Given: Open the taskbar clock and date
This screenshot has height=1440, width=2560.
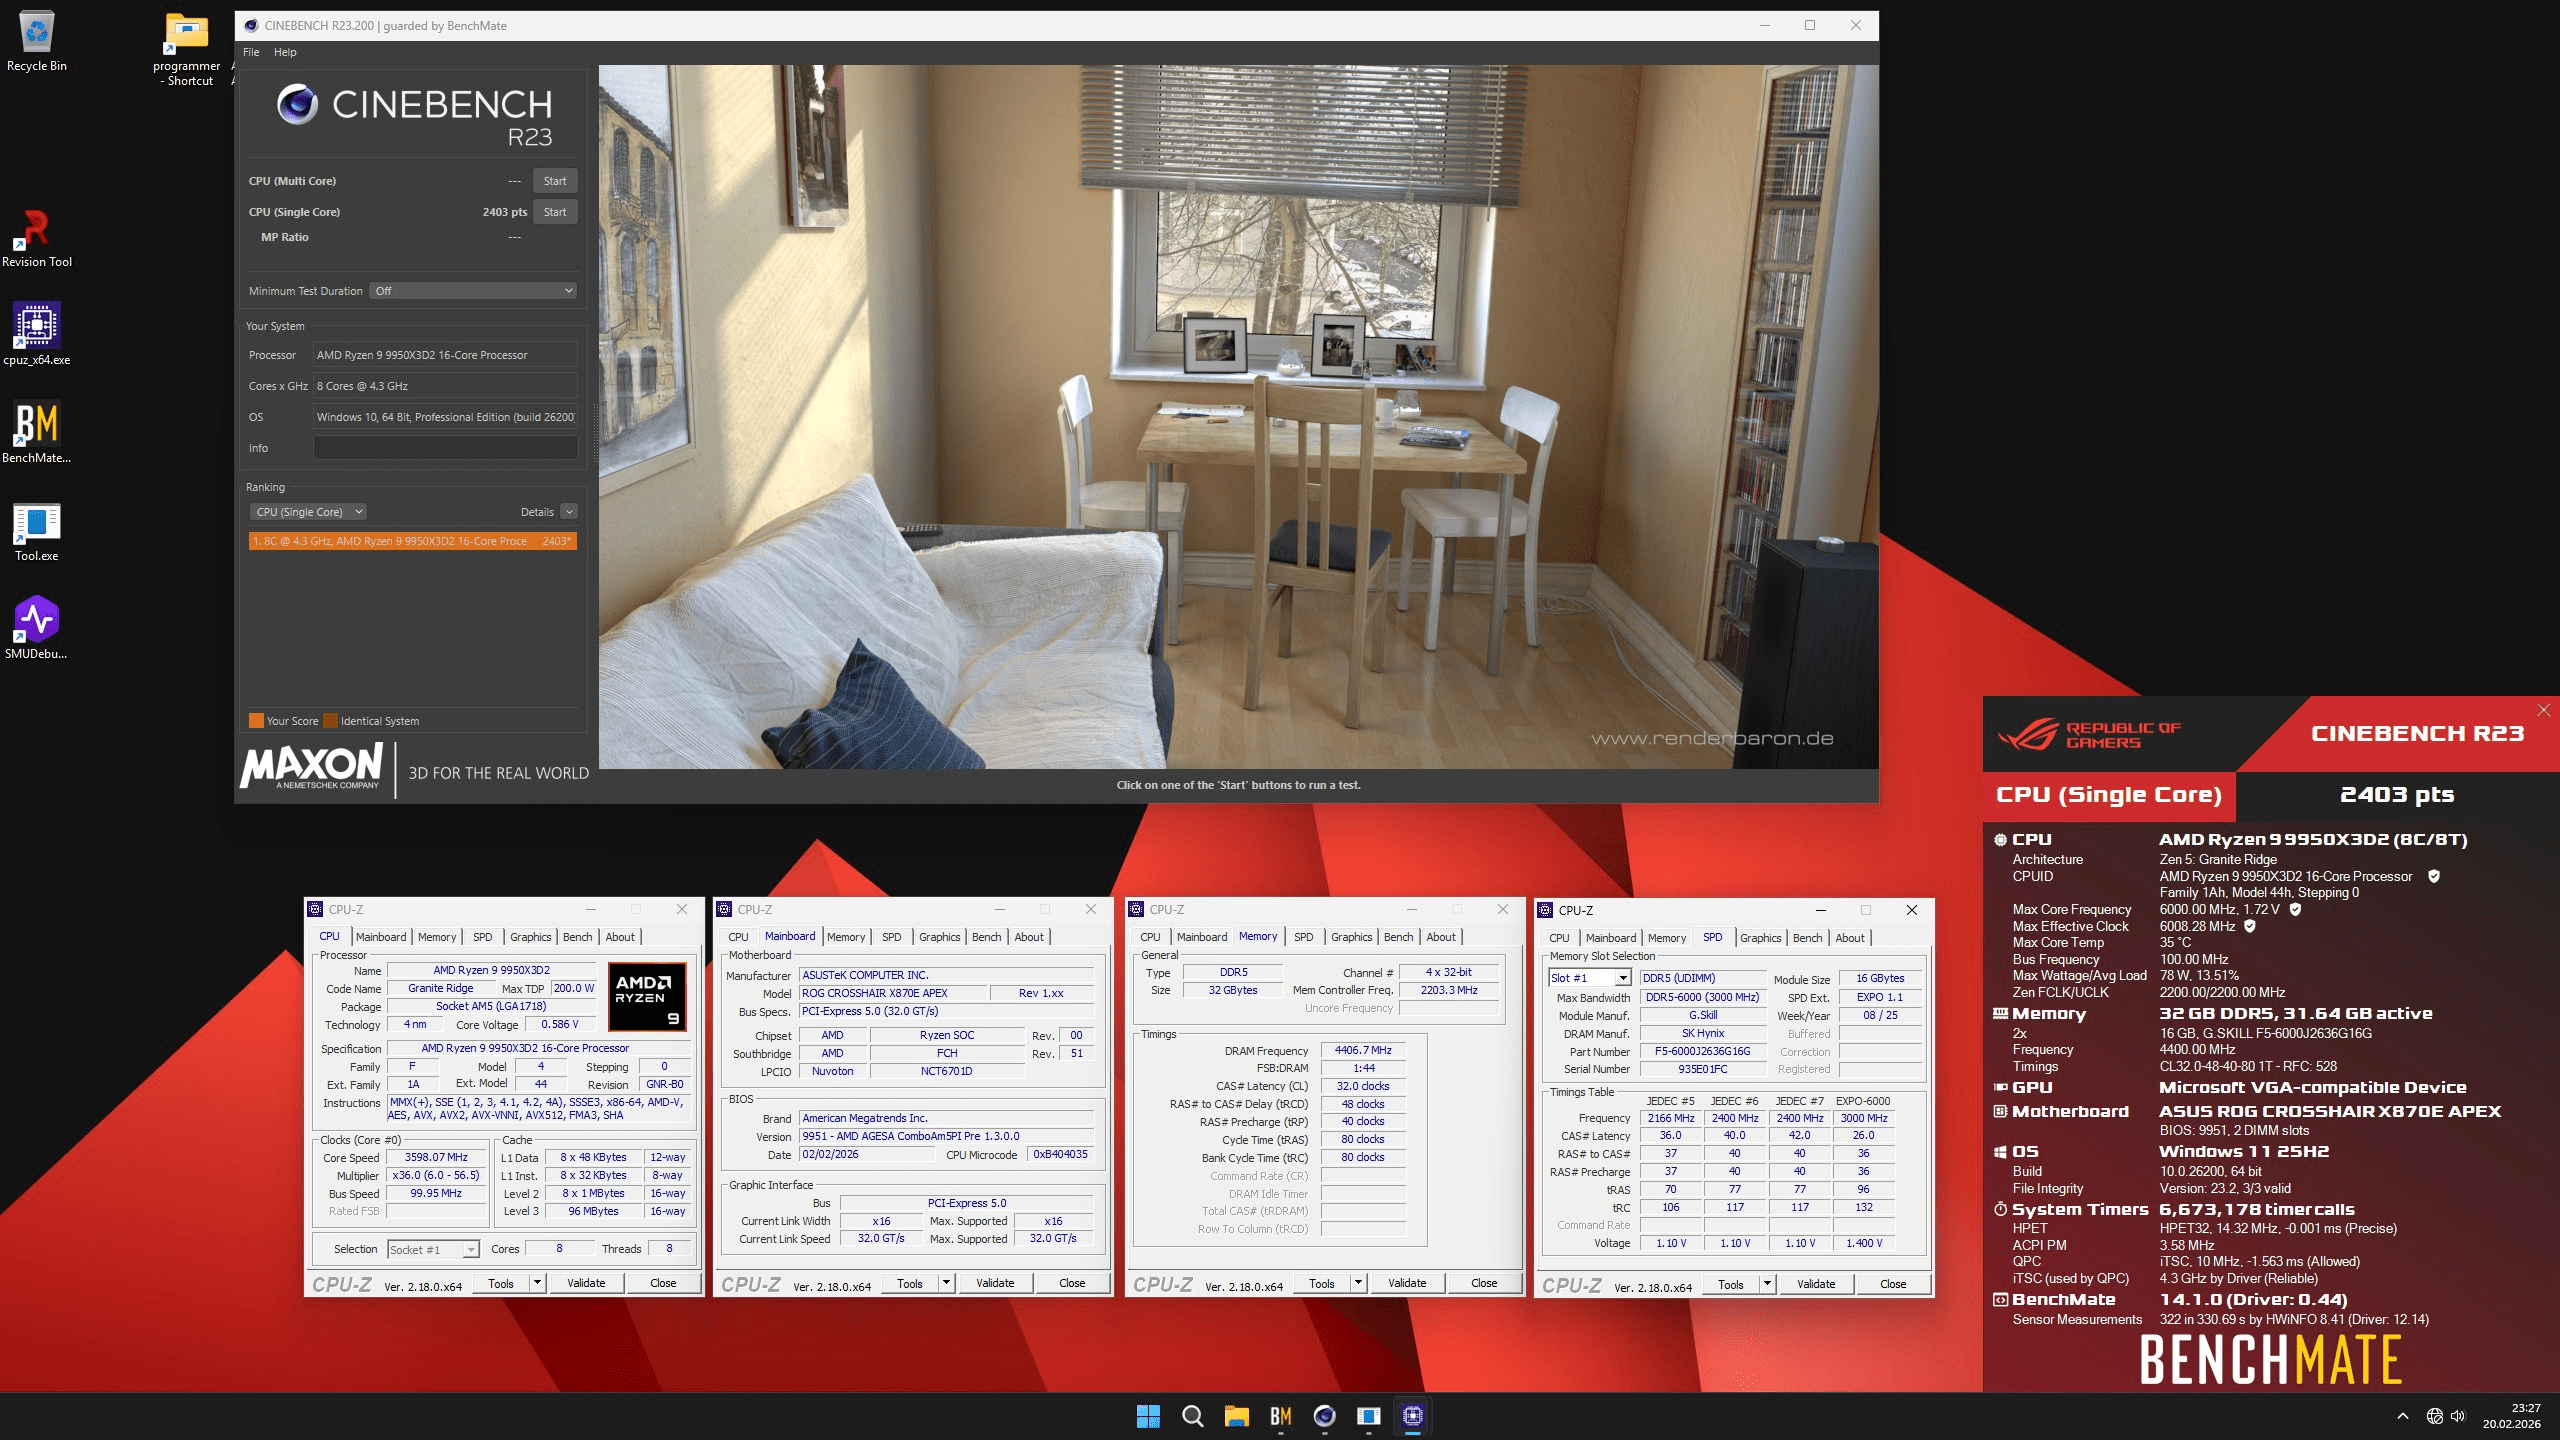Looking at the screenshot, I should point(2511,1416).
